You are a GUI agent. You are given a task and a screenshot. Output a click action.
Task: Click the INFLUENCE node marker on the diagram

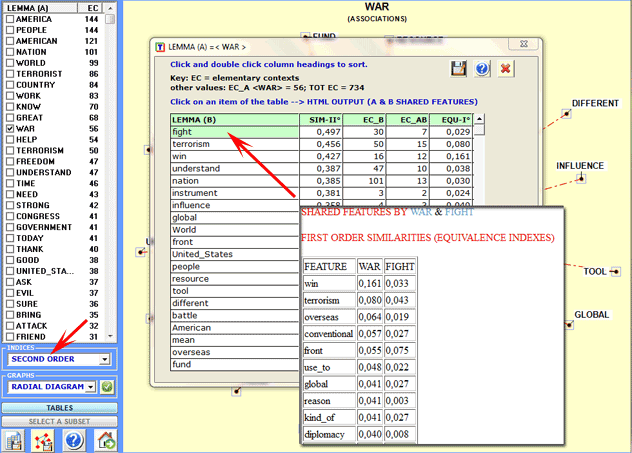pos(581,178)
